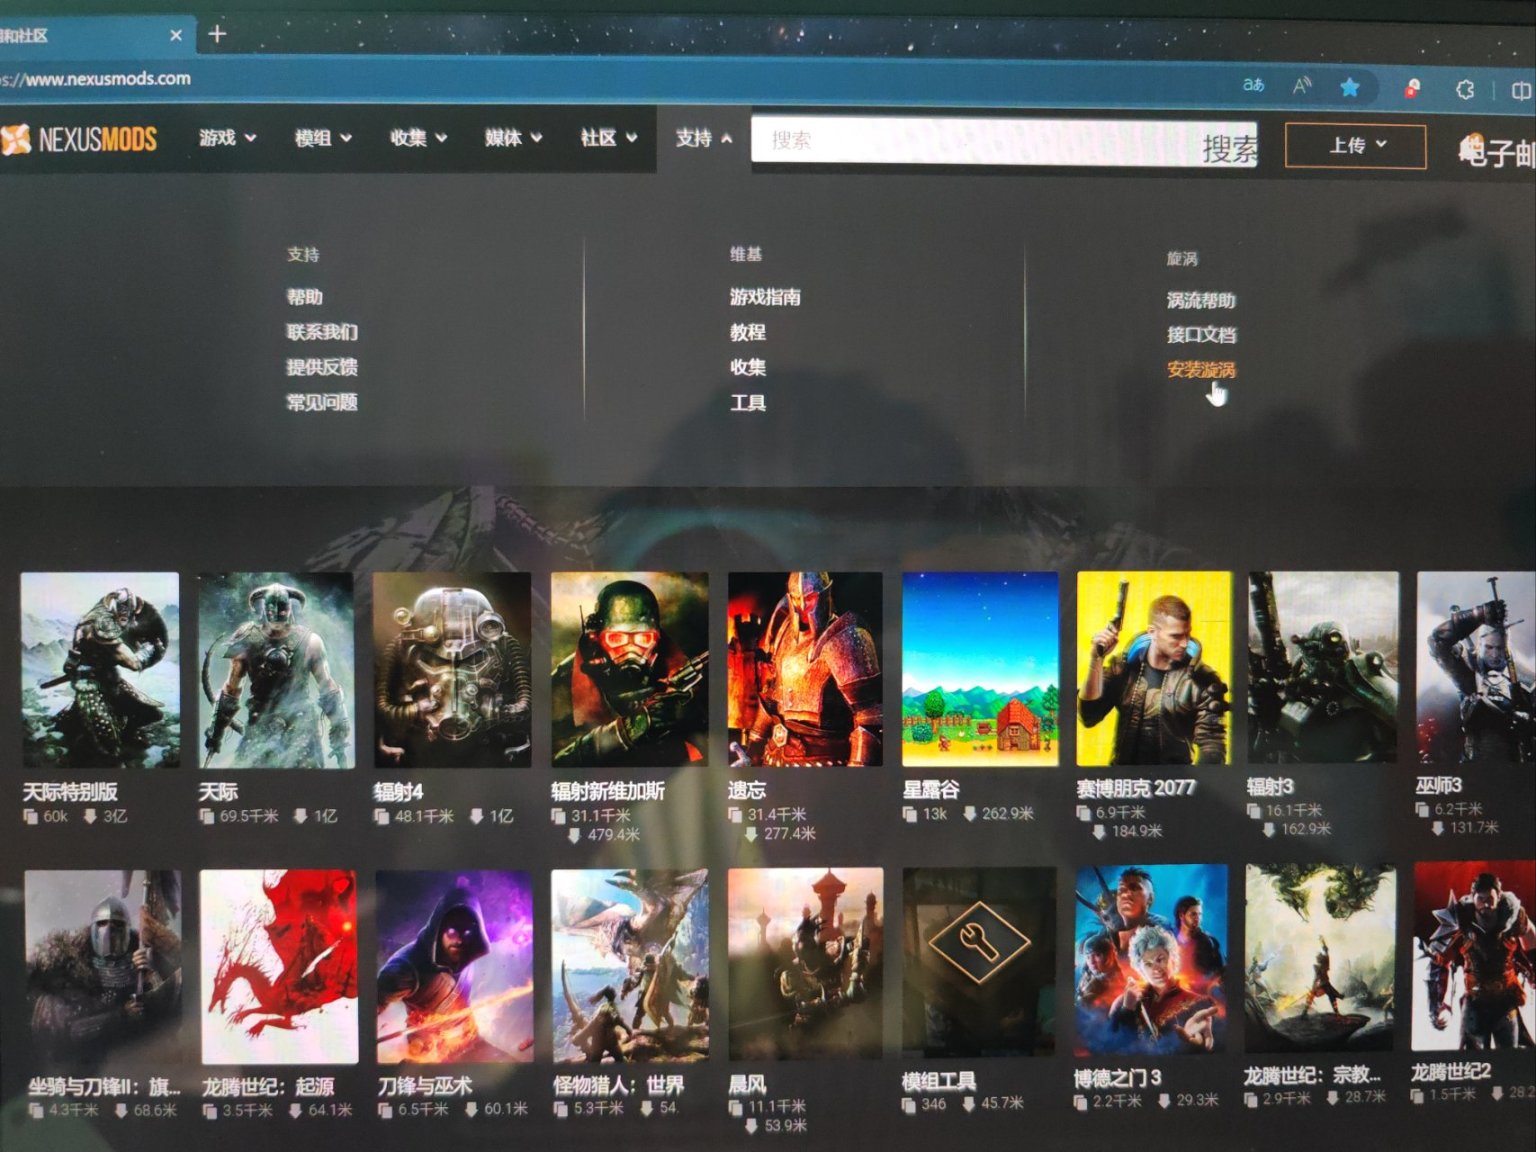The image size is (1536, 1152).
Task: Open 遗忘 game cover
Action: [805, 669]
